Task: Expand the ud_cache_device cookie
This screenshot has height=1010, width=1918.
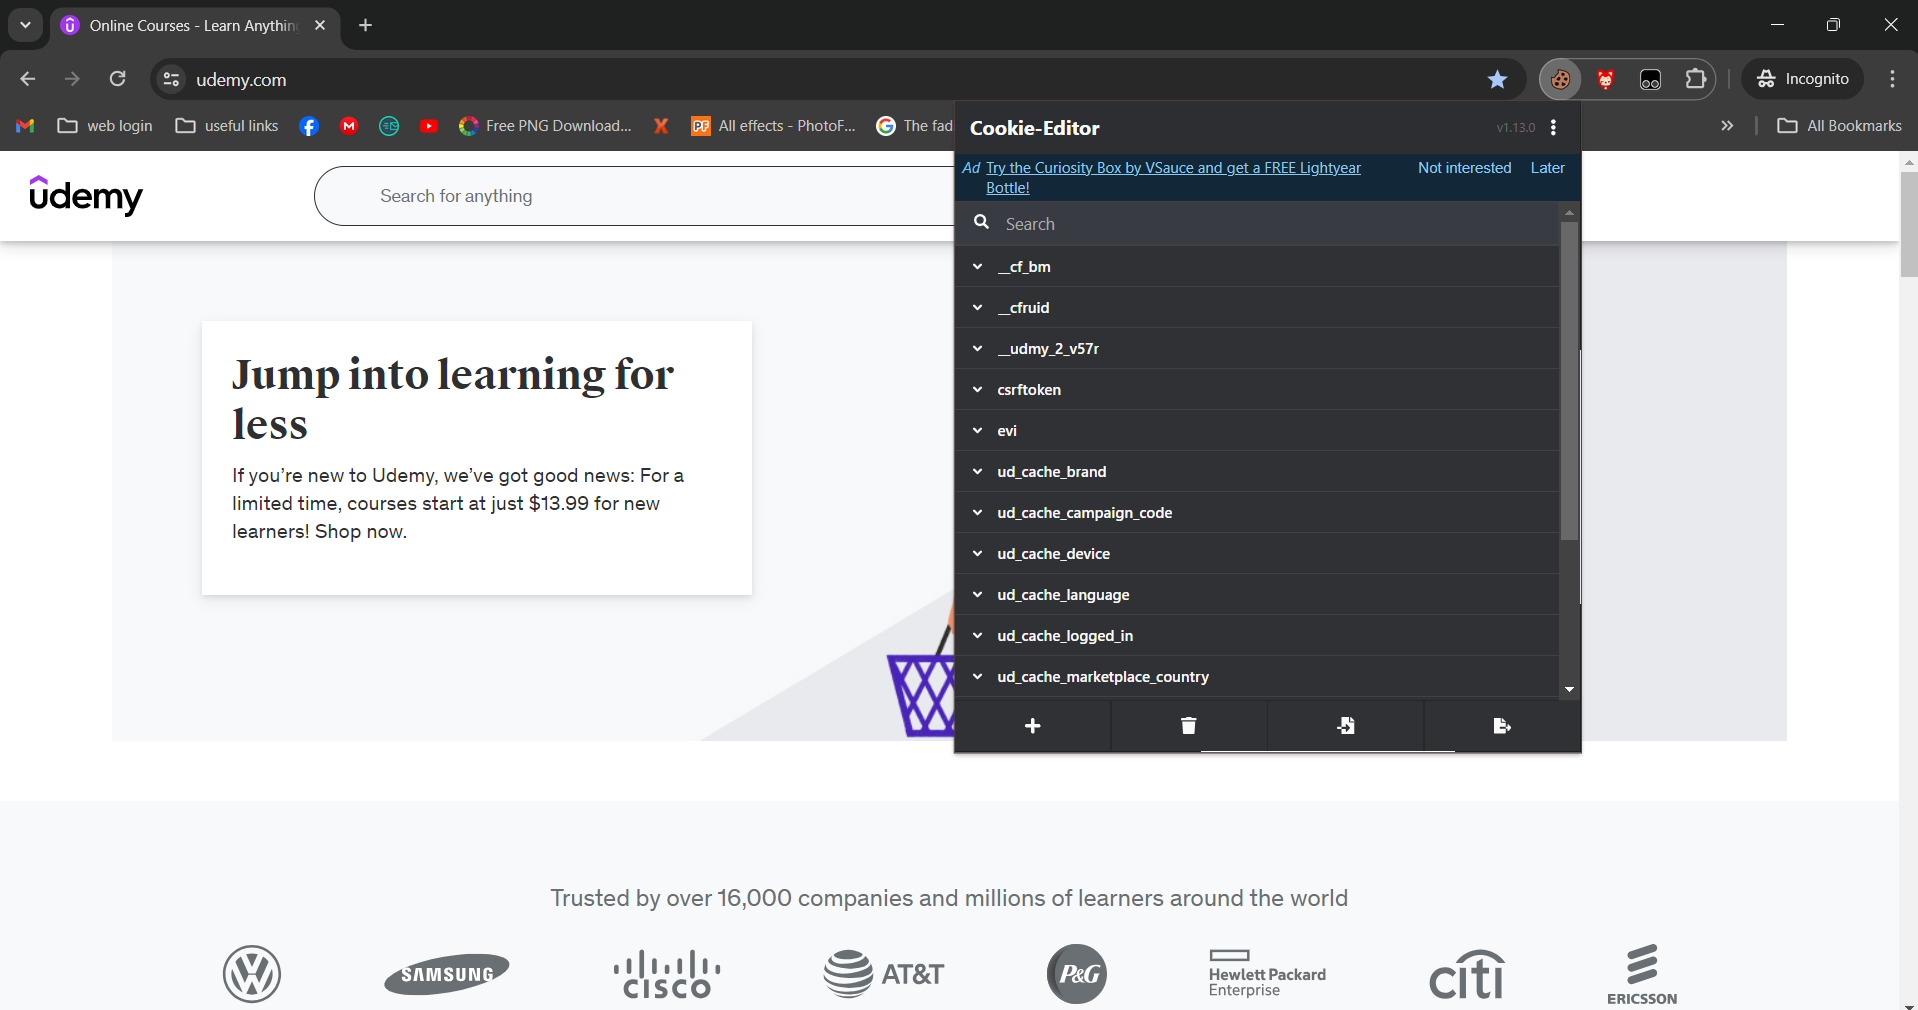Action: [x=1257, y=554]
